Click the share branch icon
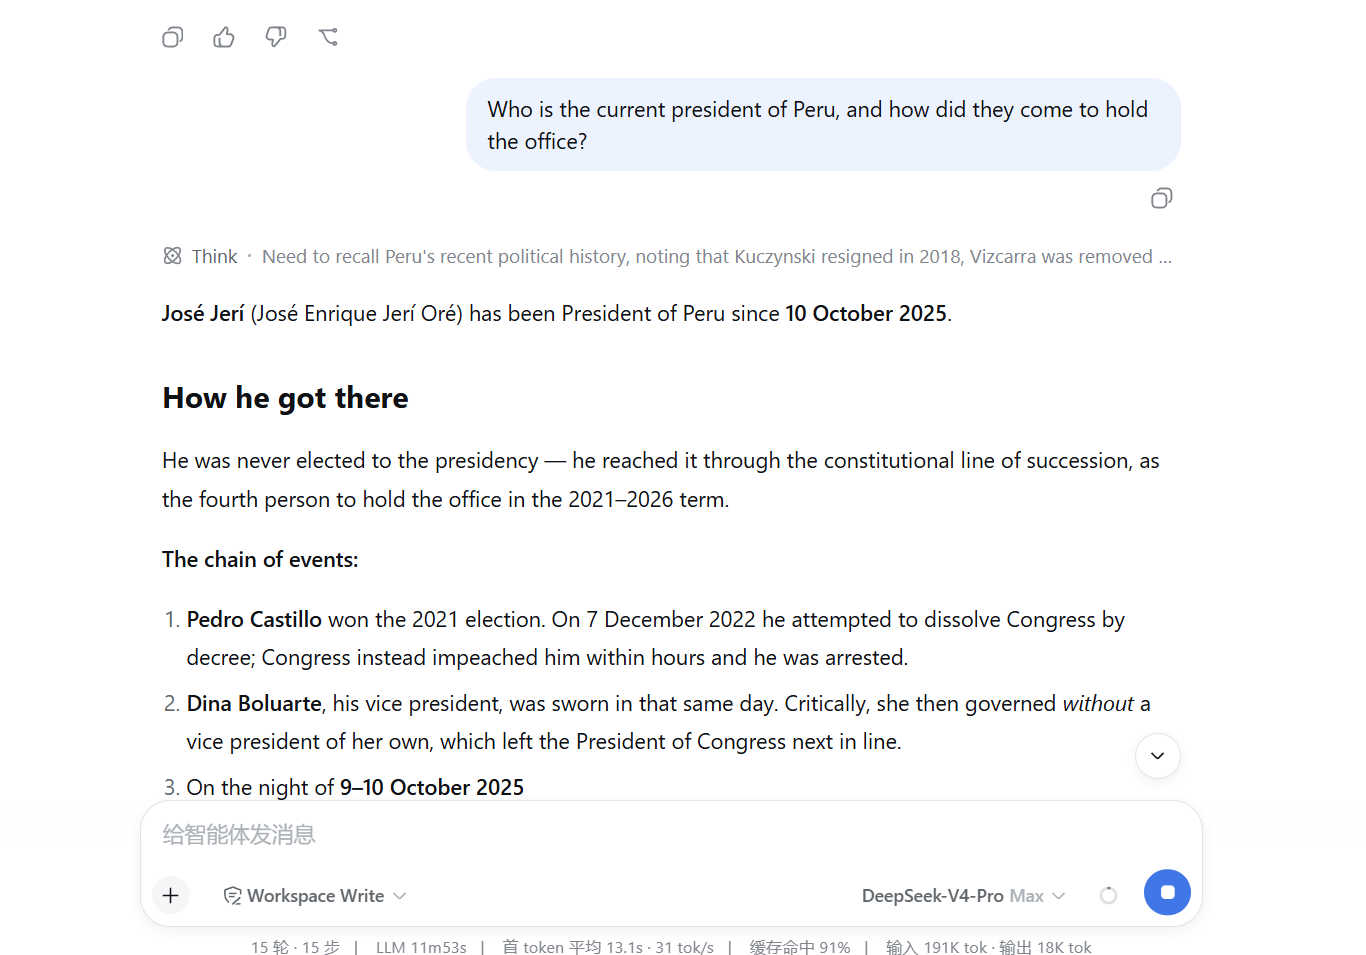 click(x=328, y=38)
